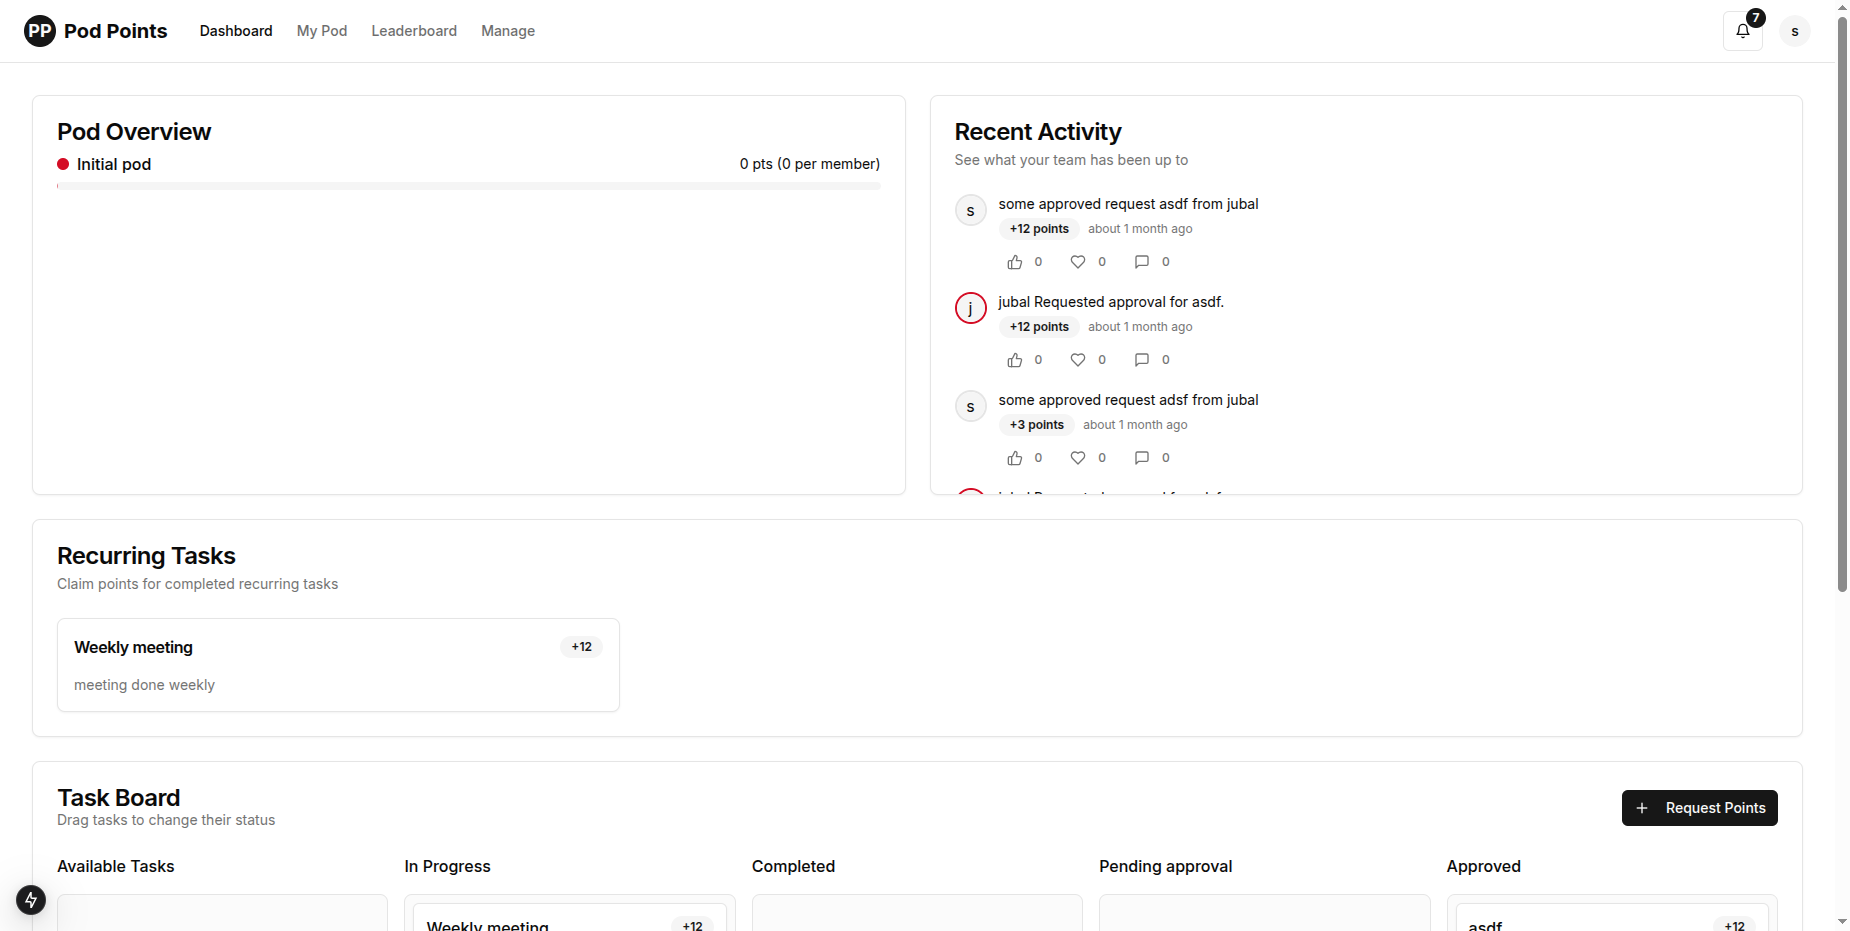Switch to the My Pod tab
This screenshot has height=931, width=1850.
[322, 31]
